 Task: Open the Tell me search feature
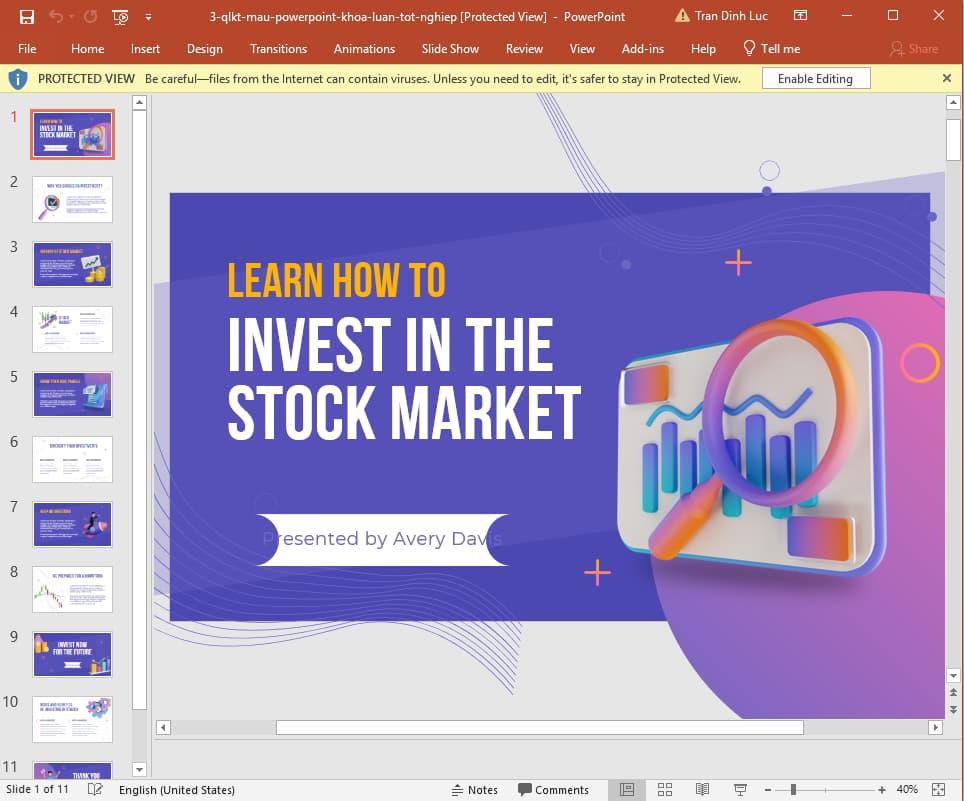pos(771,48)
